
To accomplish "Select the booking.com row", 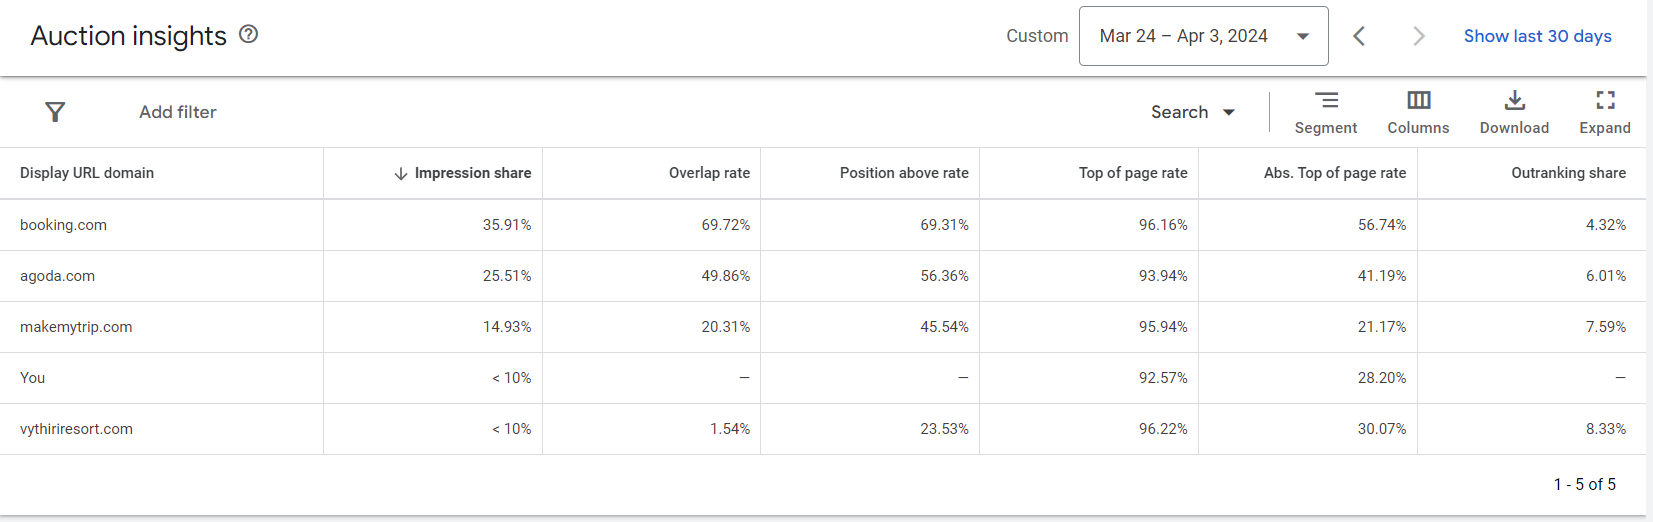I will pos(63,225).
